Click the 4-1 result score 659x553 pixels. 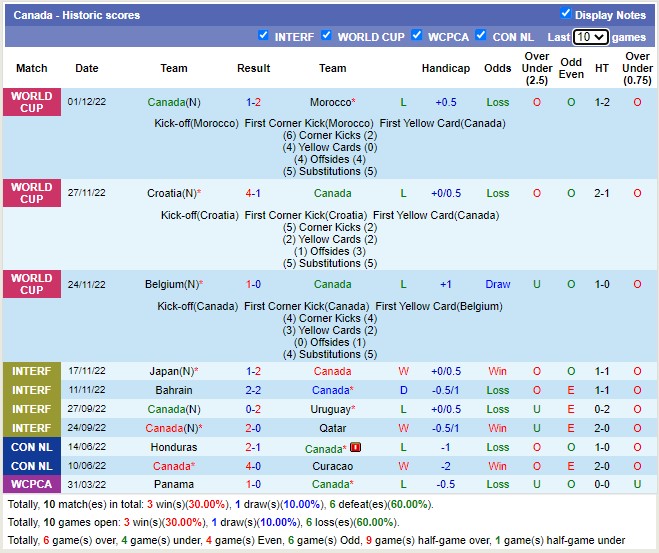[x=253, y=194]
